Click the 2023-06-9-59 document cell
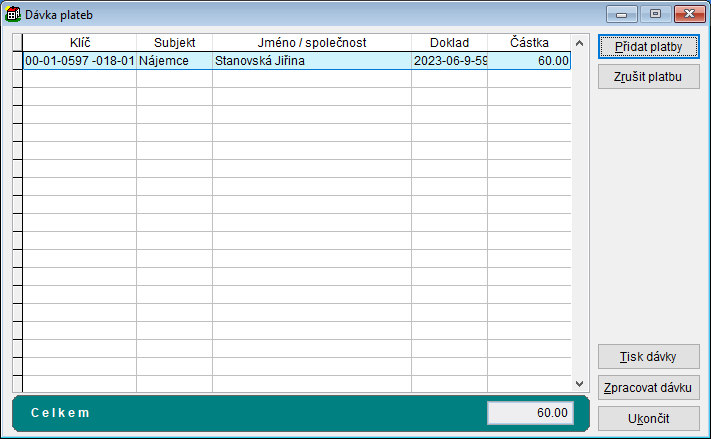 (x=449, y=61)
